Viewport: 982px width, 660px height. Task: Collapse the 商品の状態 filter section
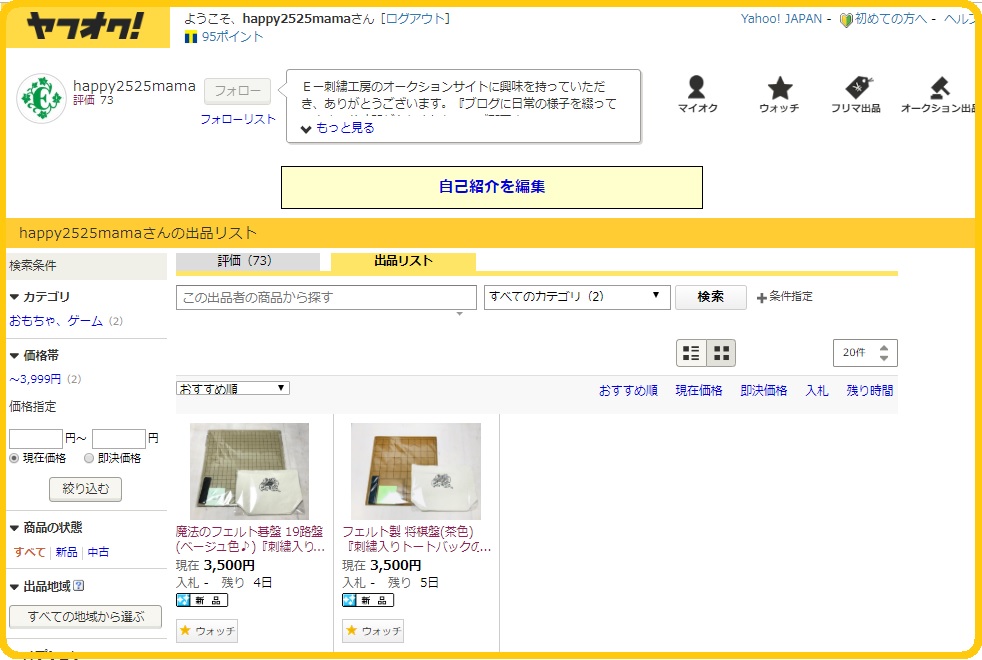14,528
